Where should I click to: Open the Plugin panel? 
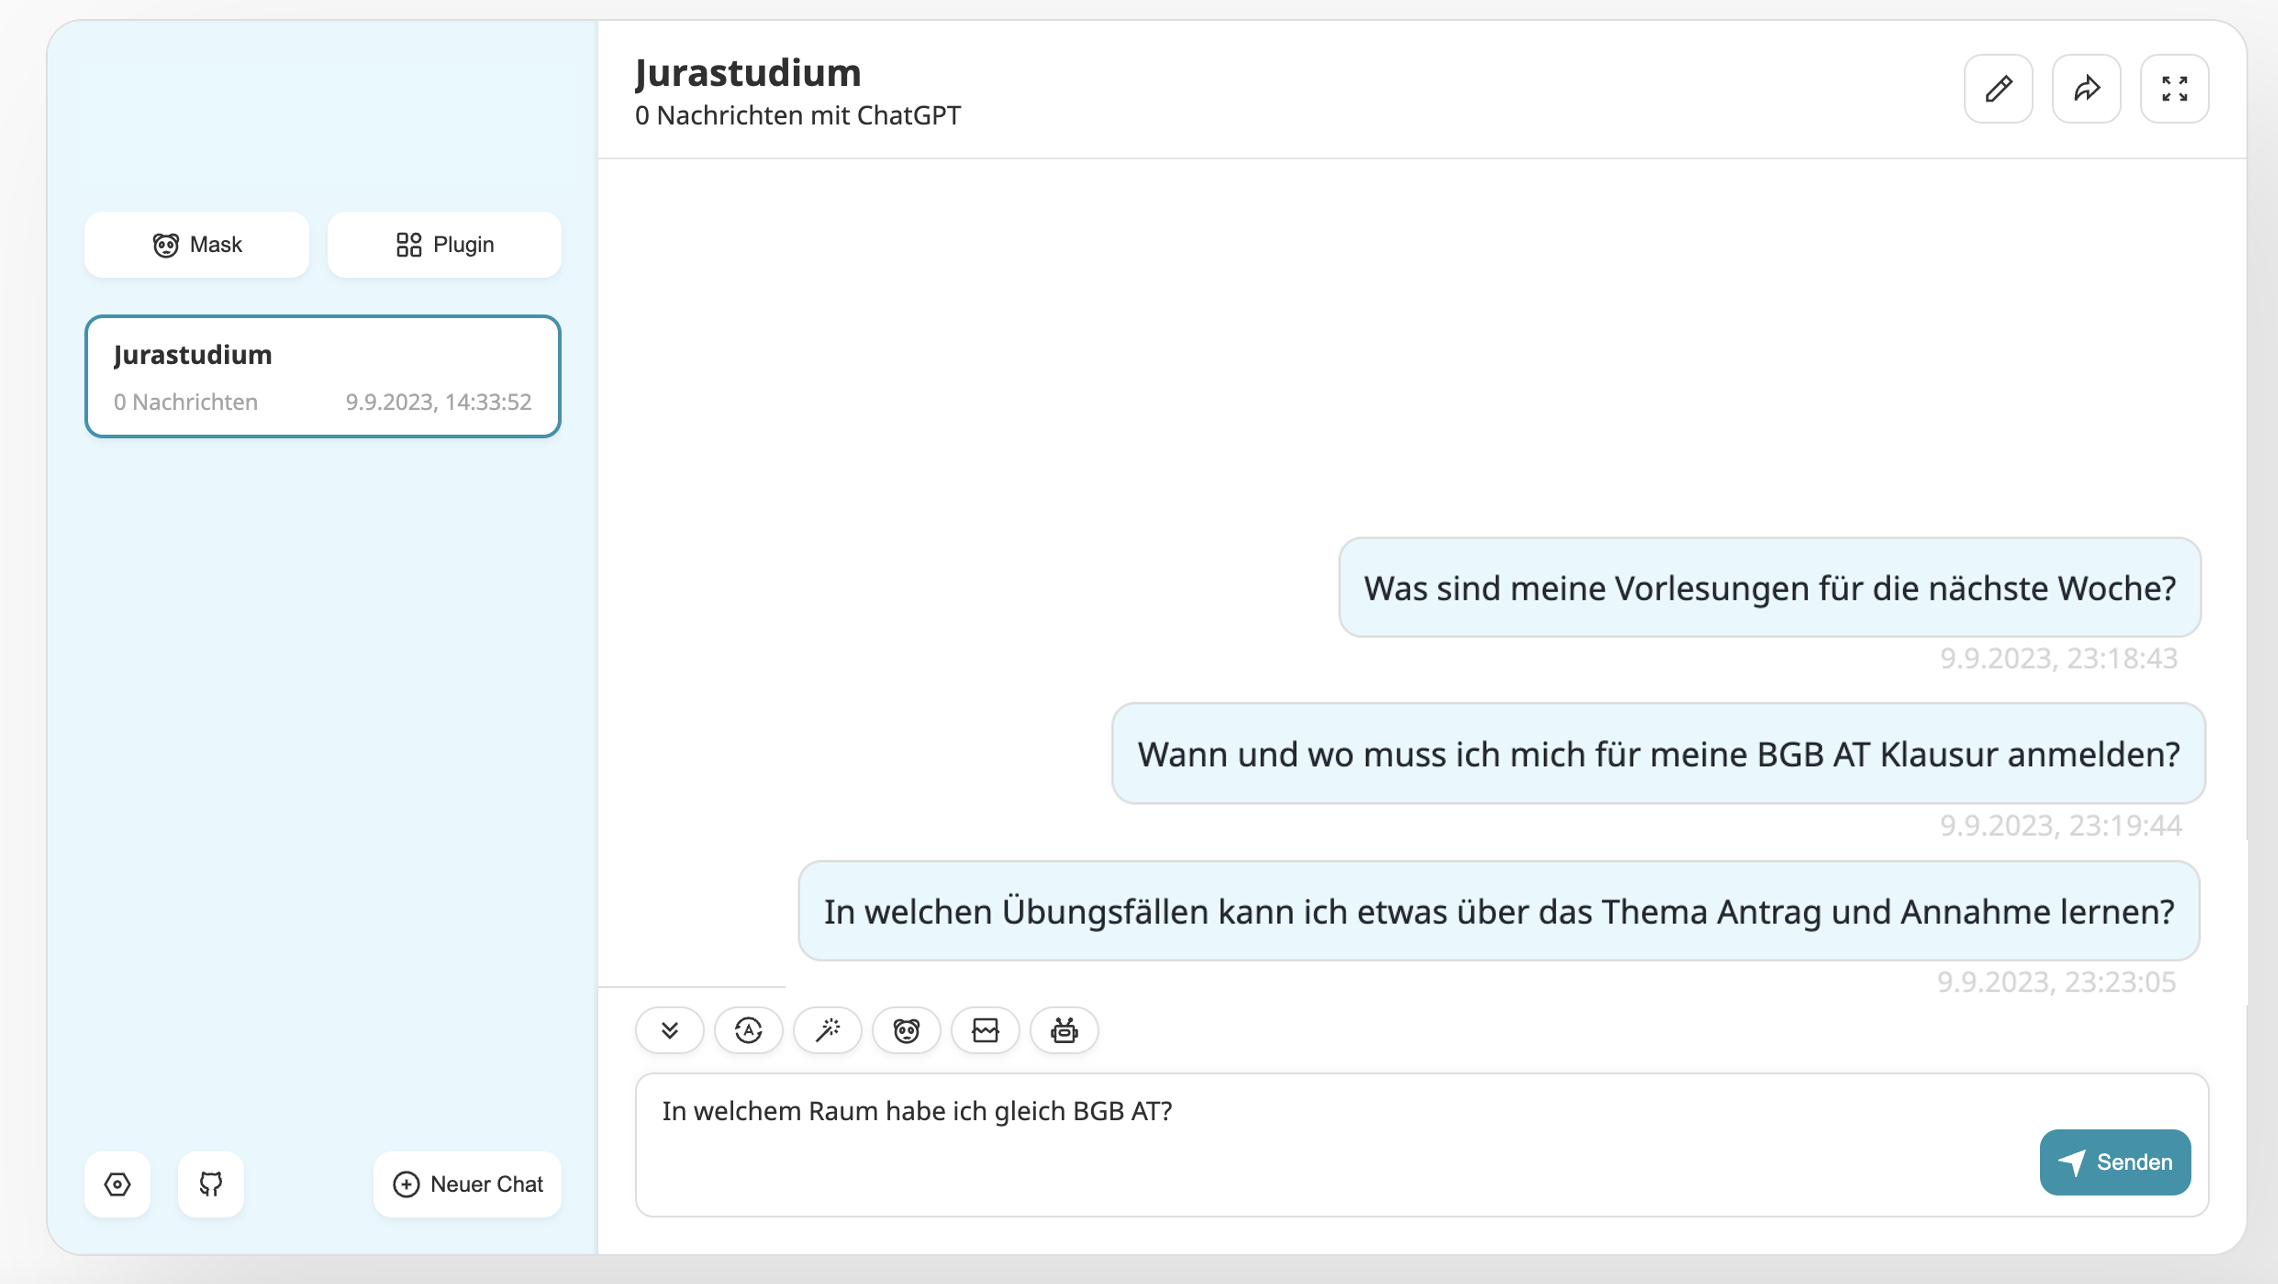444,244
